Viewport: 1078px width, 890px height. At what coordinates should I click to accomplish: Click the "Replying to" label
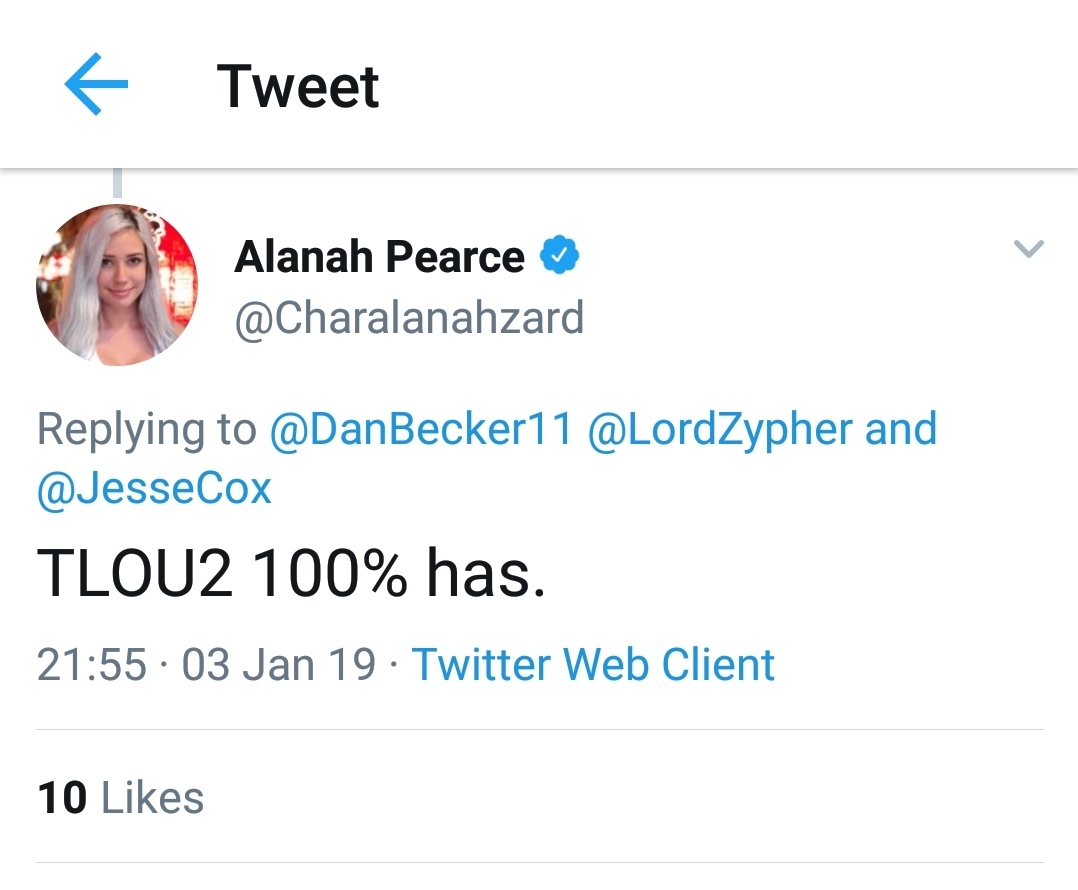coord(146,429)
